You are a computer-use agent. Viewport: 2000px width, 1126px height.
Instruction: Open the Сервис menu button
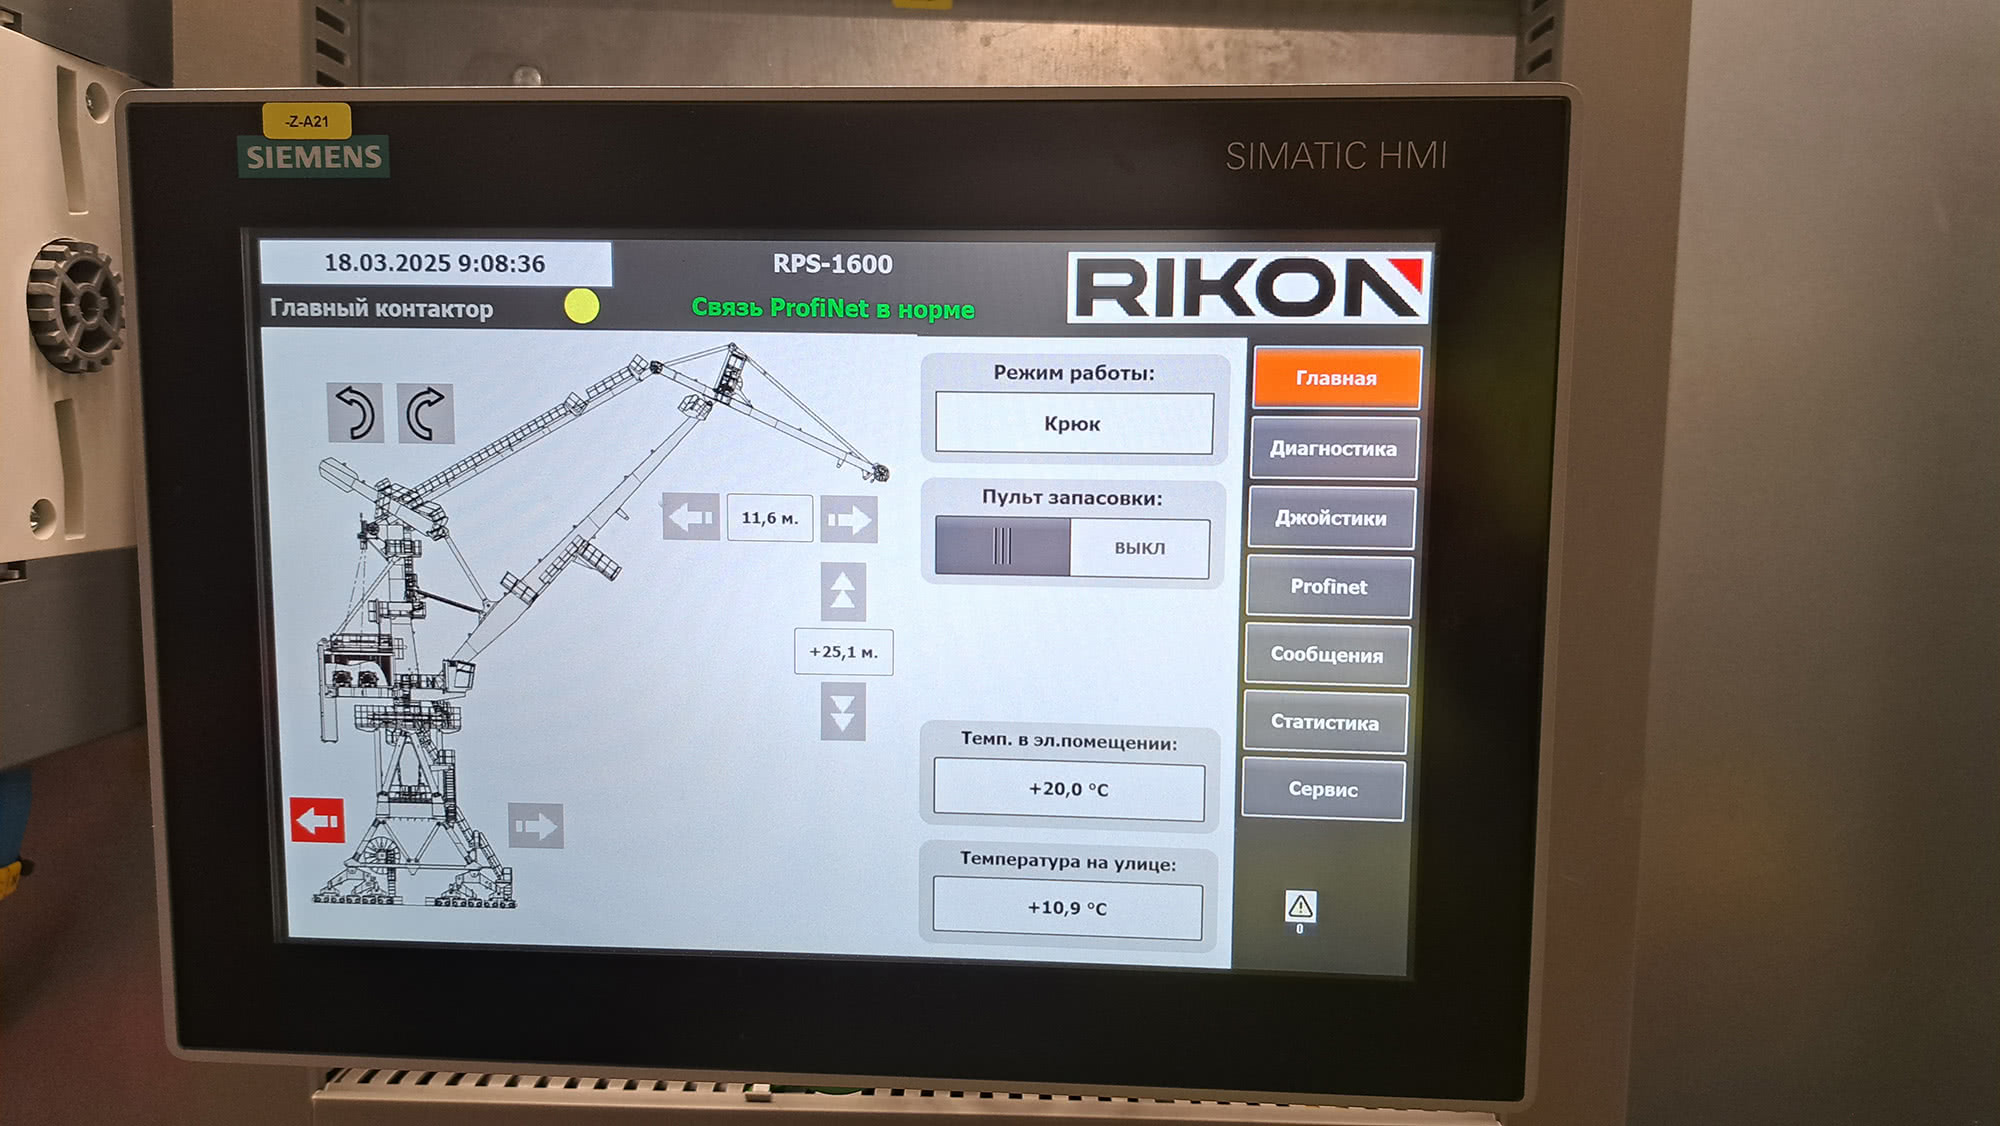click(1322, 789)
